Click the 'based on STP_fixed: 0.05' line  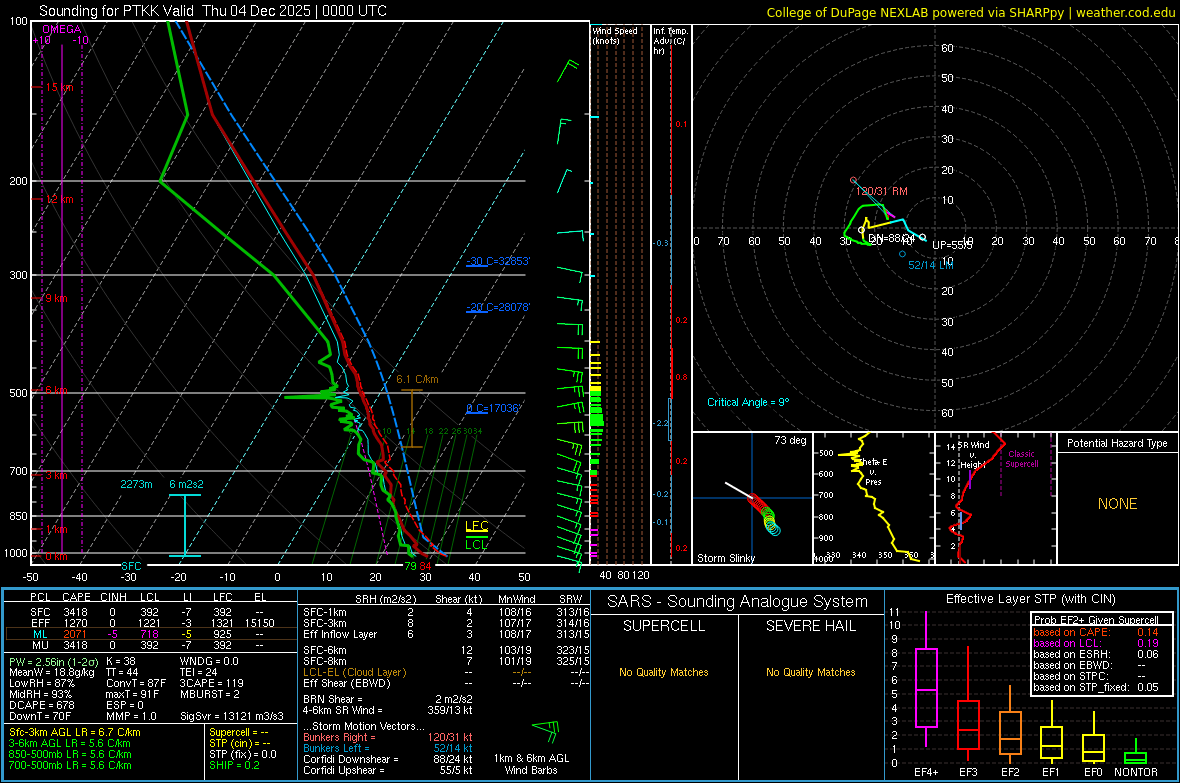coord(1096,687)
